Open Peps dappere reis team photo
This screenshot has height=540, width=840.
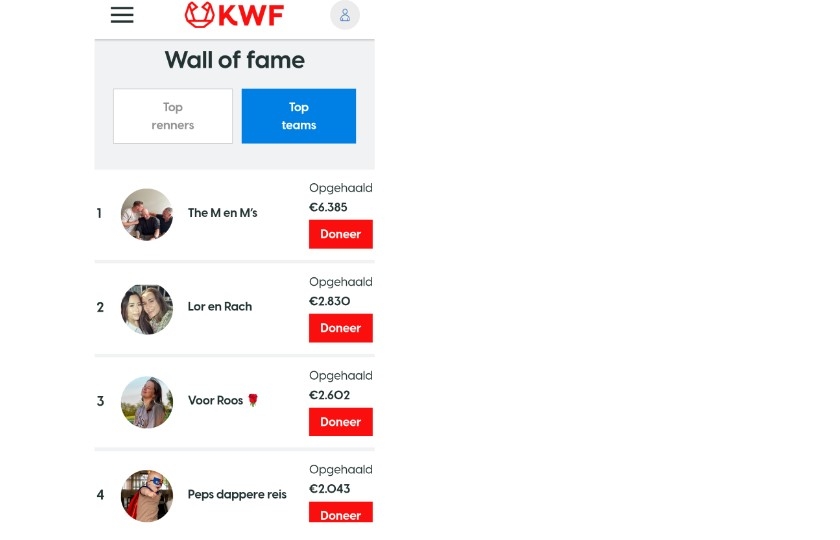tap(147, 496)
